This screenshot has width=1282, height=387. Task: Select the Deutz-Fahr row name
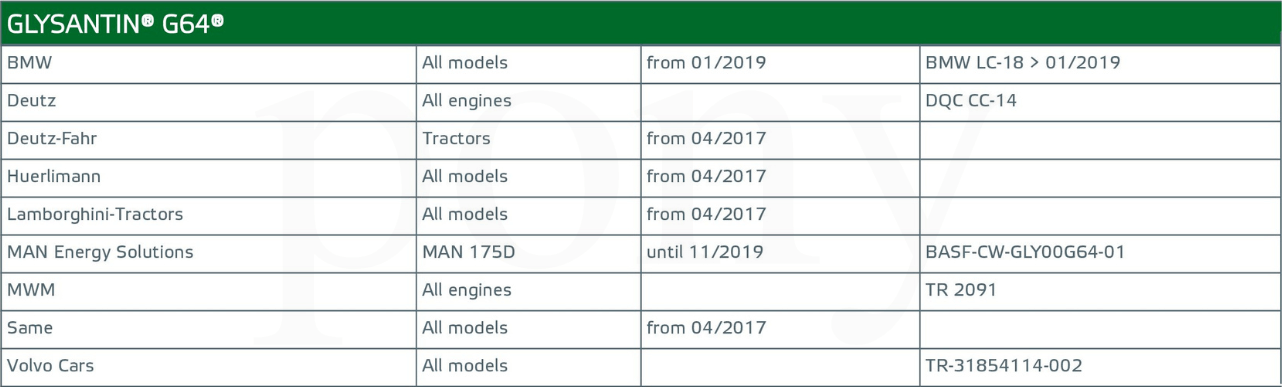208,139
